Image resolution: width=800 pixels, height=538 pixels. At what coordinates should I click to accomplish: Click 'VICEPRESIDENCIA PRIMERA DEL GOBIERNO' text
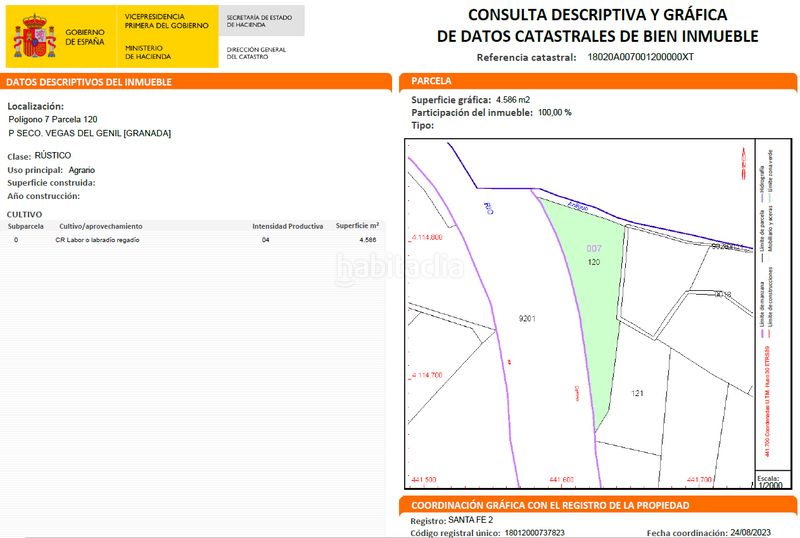click(166, 21)
